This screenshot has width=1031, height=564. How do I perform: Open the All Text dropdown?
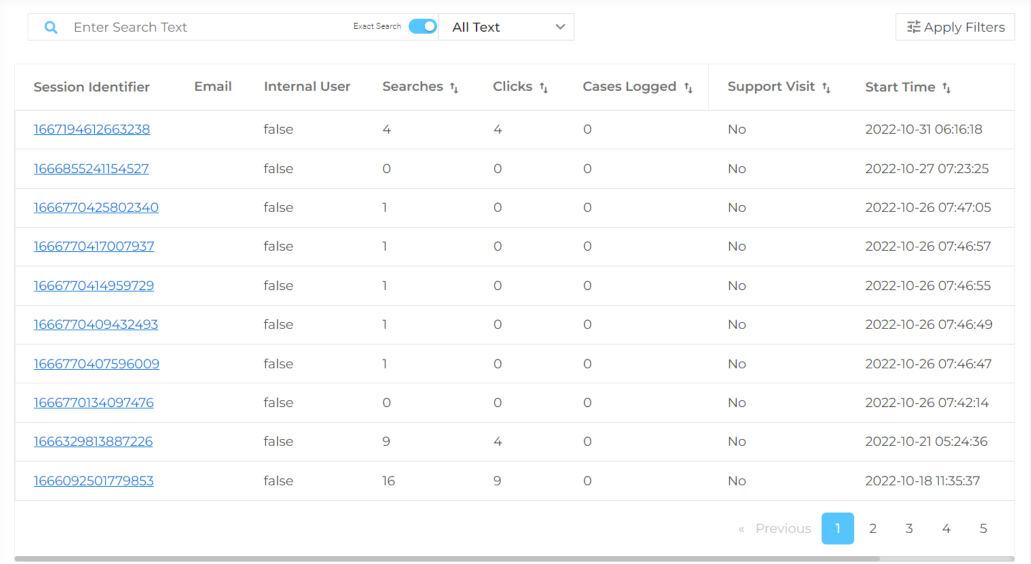tap(507, 27)
